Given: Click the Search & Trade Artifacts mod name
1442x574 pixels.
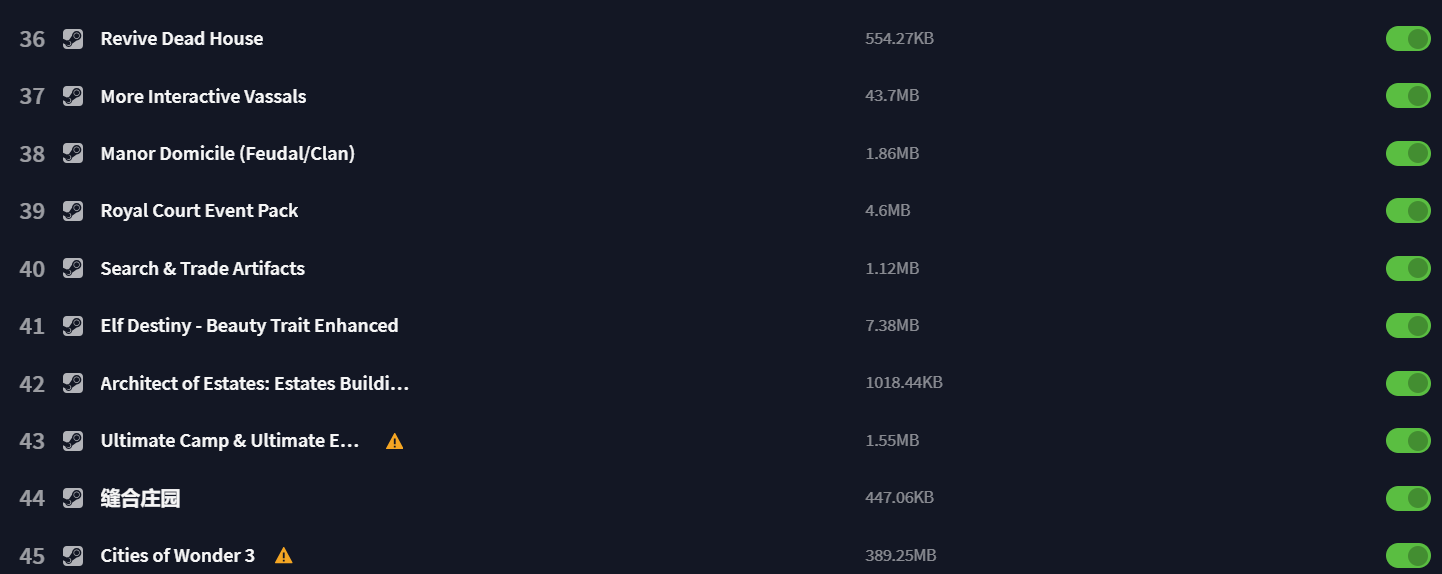Looking at the screenshot, I should coord(203,268).
